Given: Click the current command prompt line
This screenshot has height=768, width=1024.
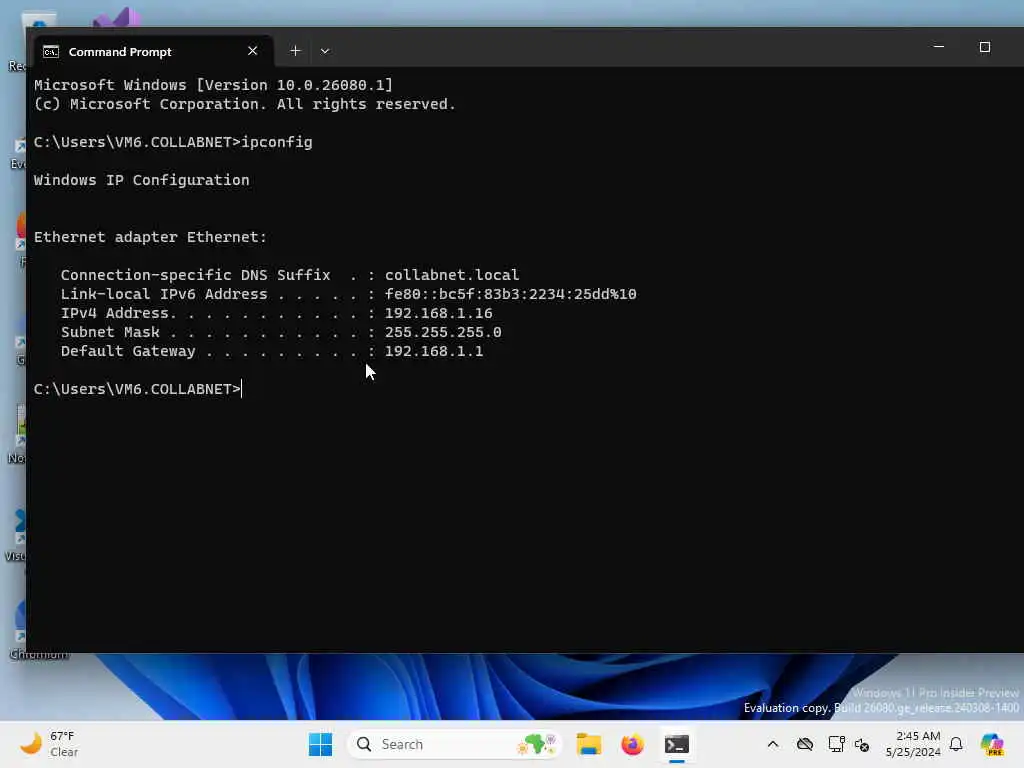Looking at the screenshot, I should click(137, 389).
